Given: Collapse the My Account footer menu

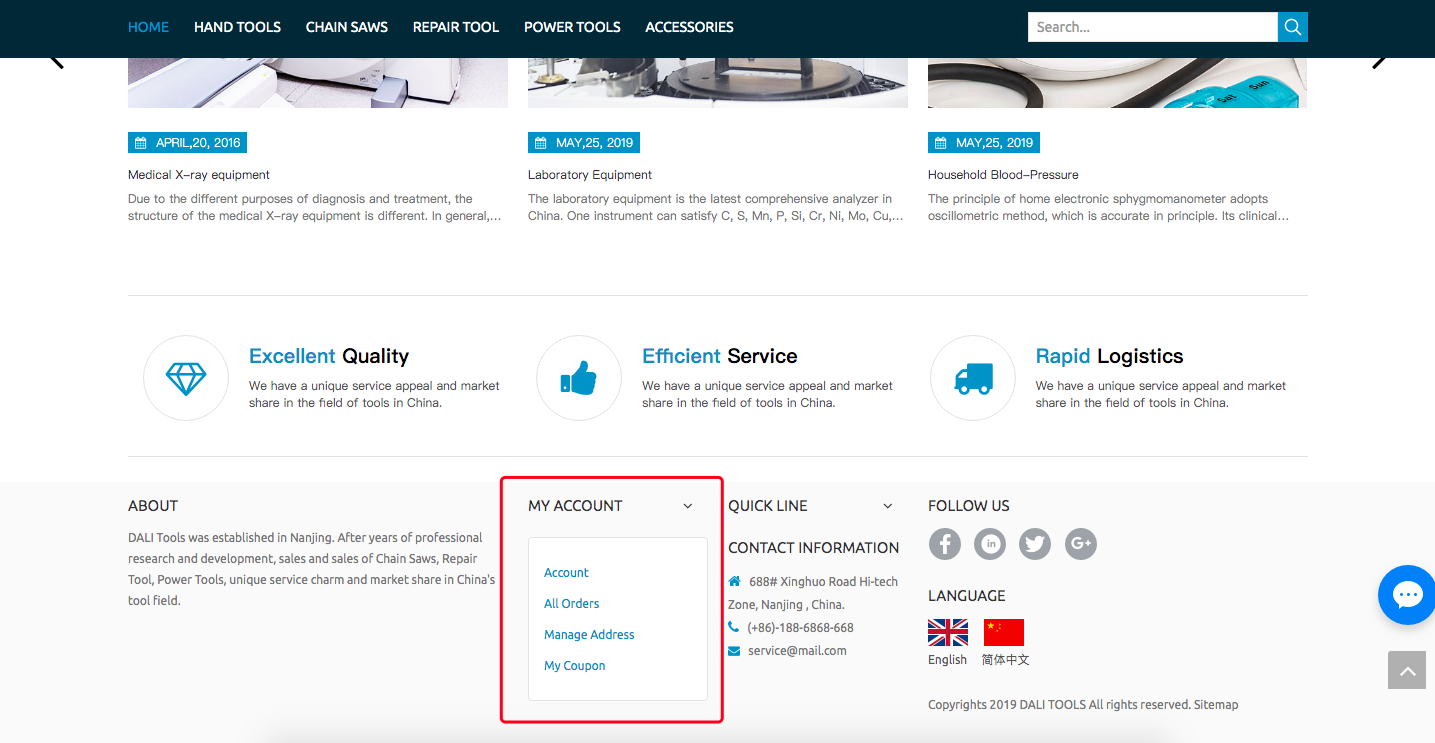Looking at the screenshot, I should 687,506.
